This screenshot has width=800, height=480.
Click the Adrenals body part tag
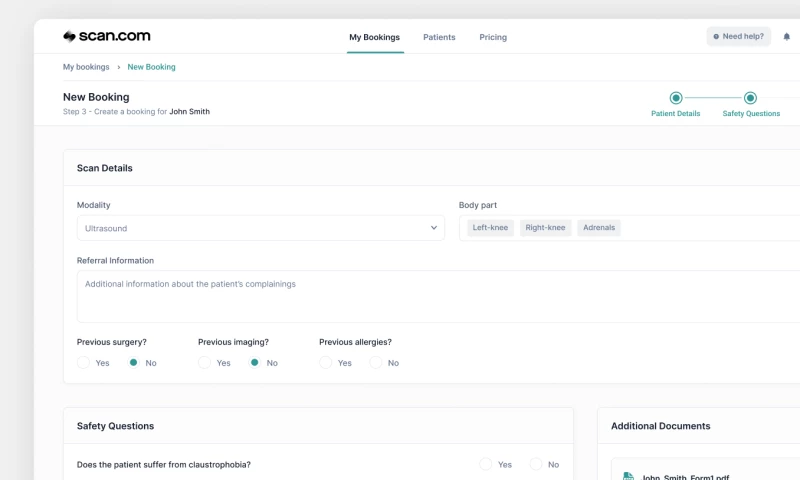(599, 228)
